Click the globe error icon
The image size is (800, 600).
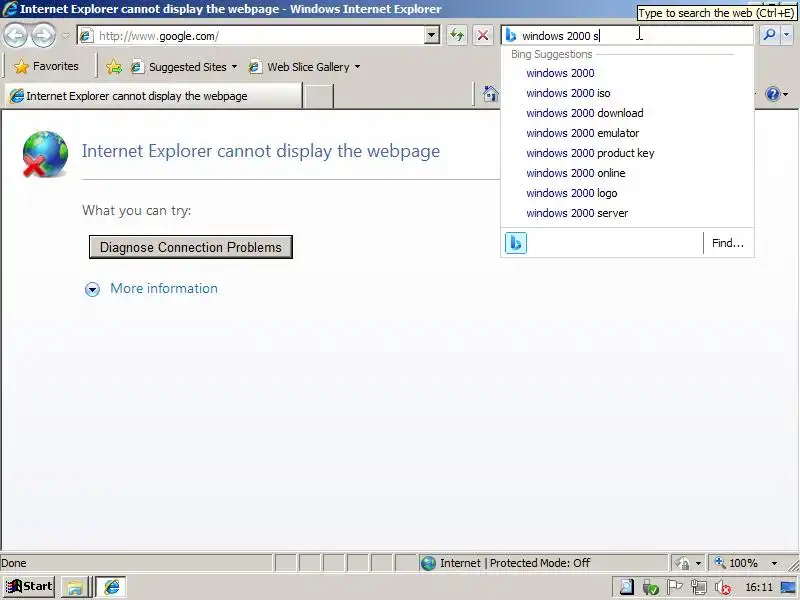point(45,154)
